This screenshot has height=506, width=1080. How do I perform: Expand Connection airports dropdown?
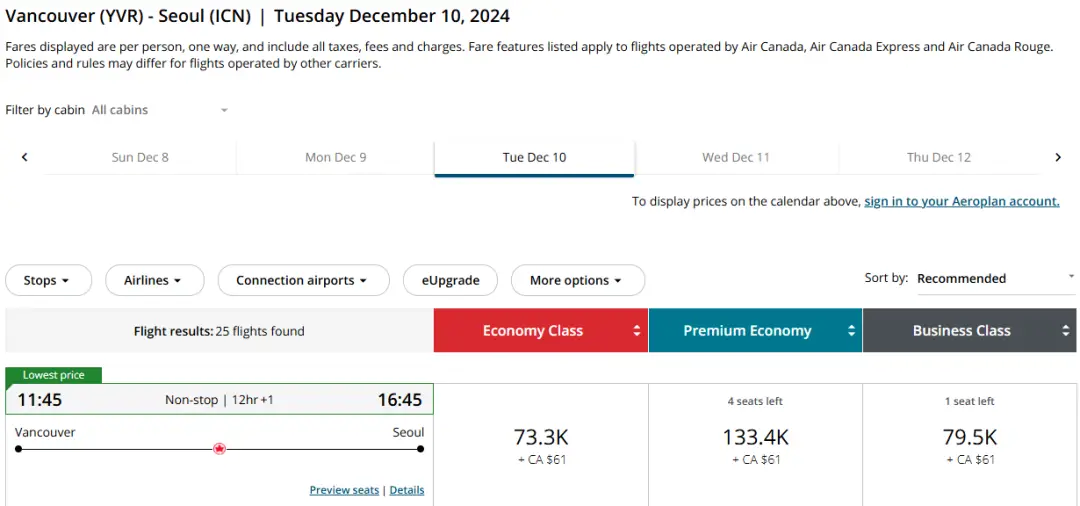pos(303,281)
